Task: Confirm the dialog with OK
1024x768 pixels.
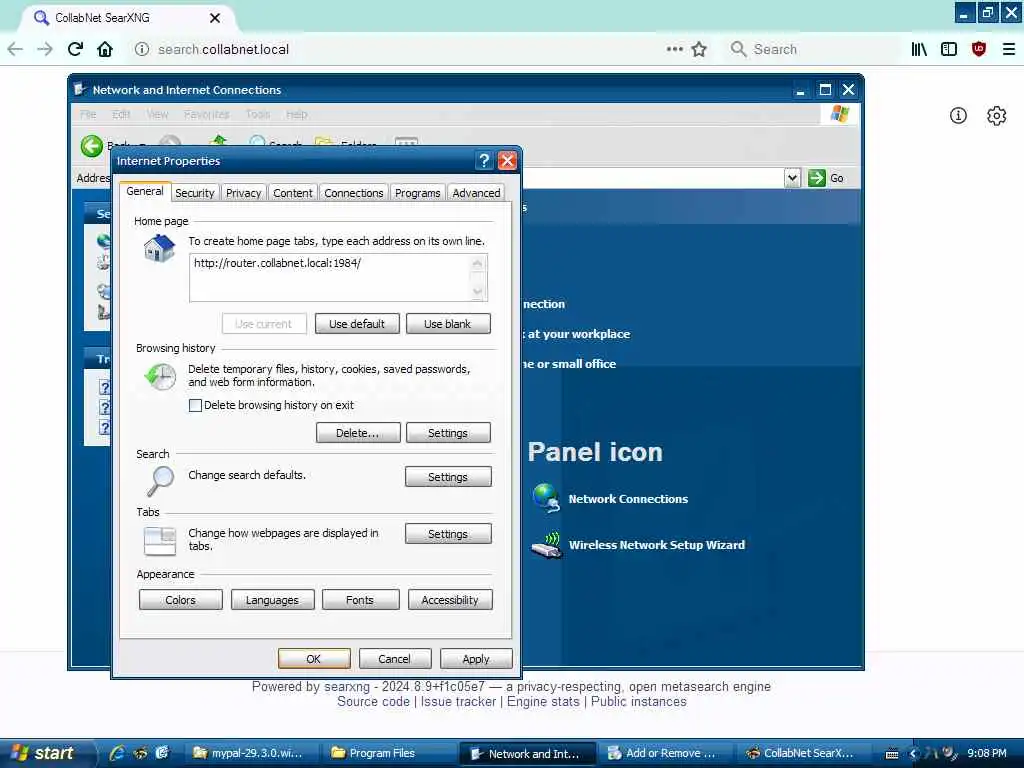Action: (313, 658)
